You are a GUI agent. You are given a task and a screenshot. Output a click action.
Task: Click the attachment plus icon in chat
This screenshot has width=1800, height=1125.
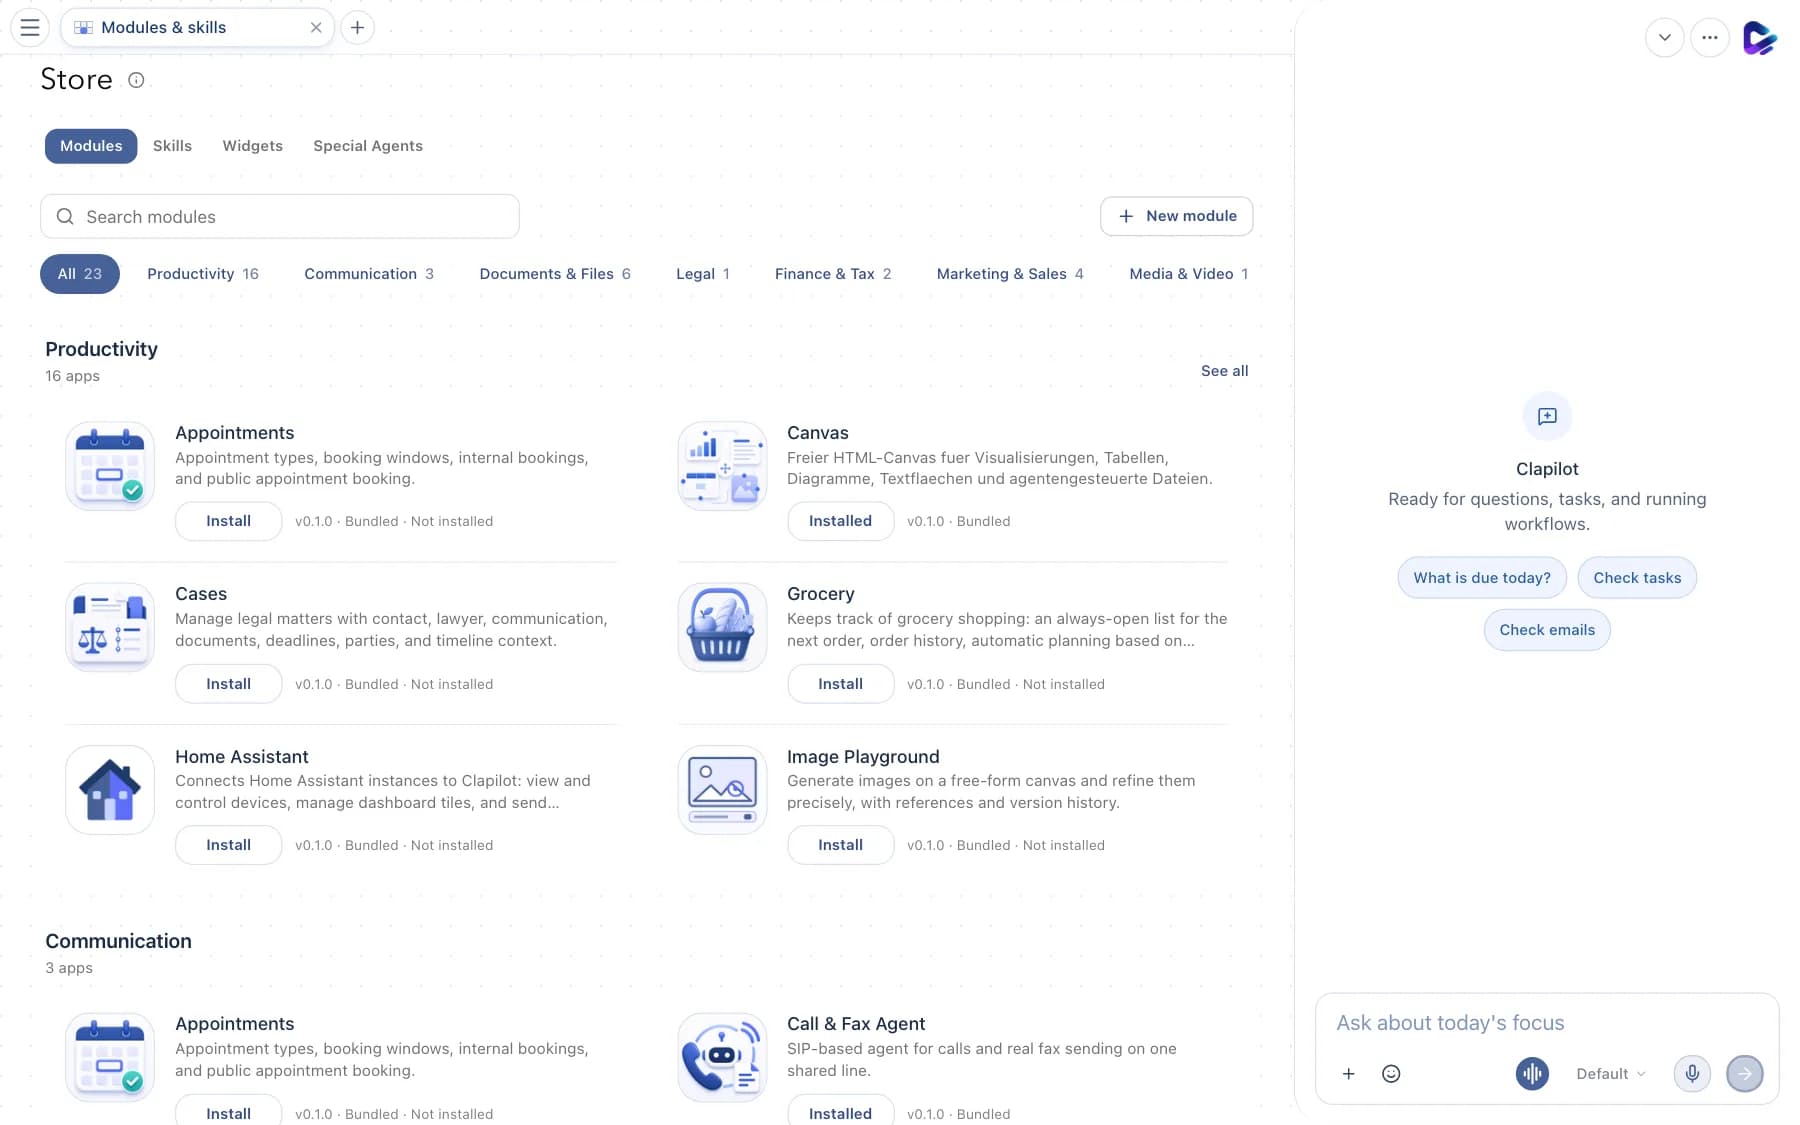(1348, 1074)
